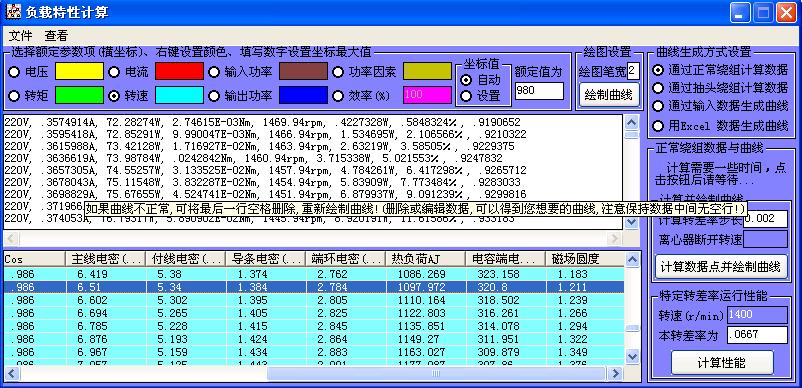The image size is (802, 388).
Task: Open the 查看 menu
Action: (56, 36)
